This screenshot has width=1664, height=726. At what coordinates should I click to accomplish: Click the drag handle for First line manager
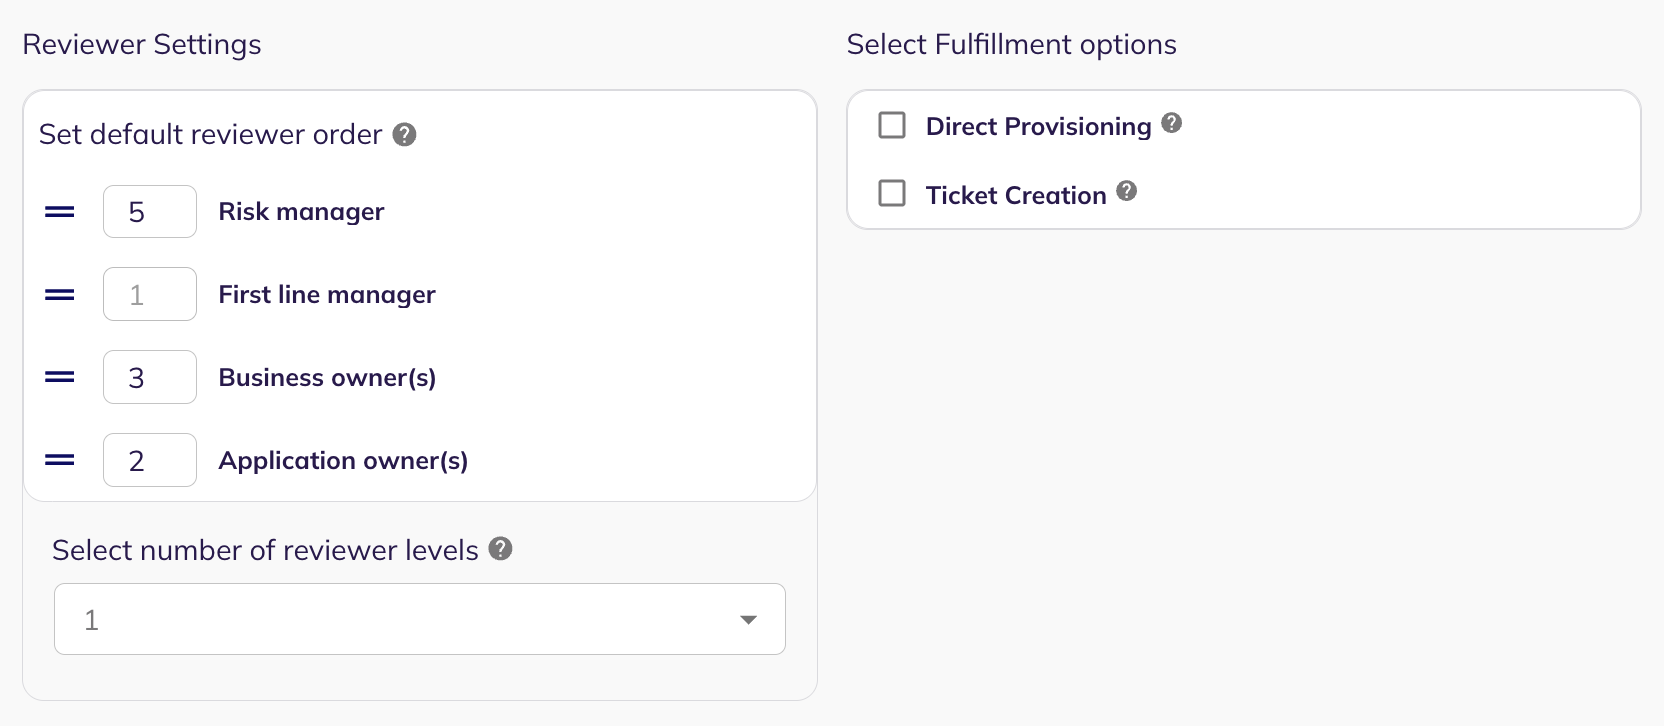60,295
